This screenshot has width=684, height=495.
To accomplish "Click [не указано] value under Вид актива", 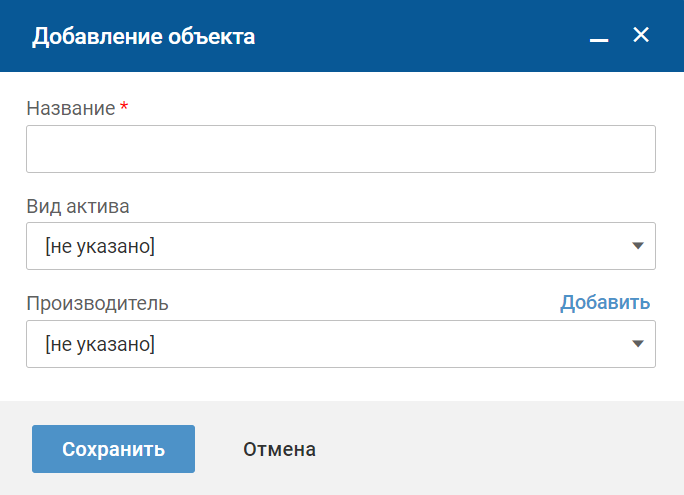I will click(x=100, y=246).
